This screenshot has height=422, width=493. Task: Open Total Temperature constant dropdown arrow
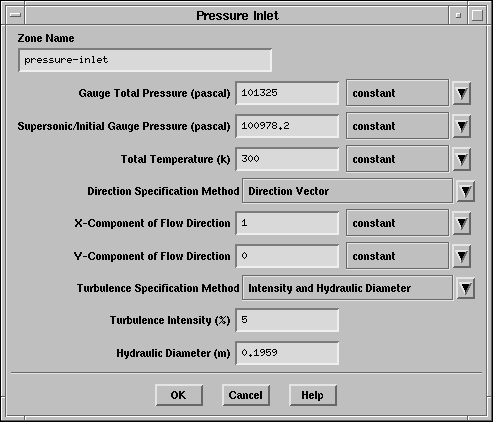tap(462, 159)
